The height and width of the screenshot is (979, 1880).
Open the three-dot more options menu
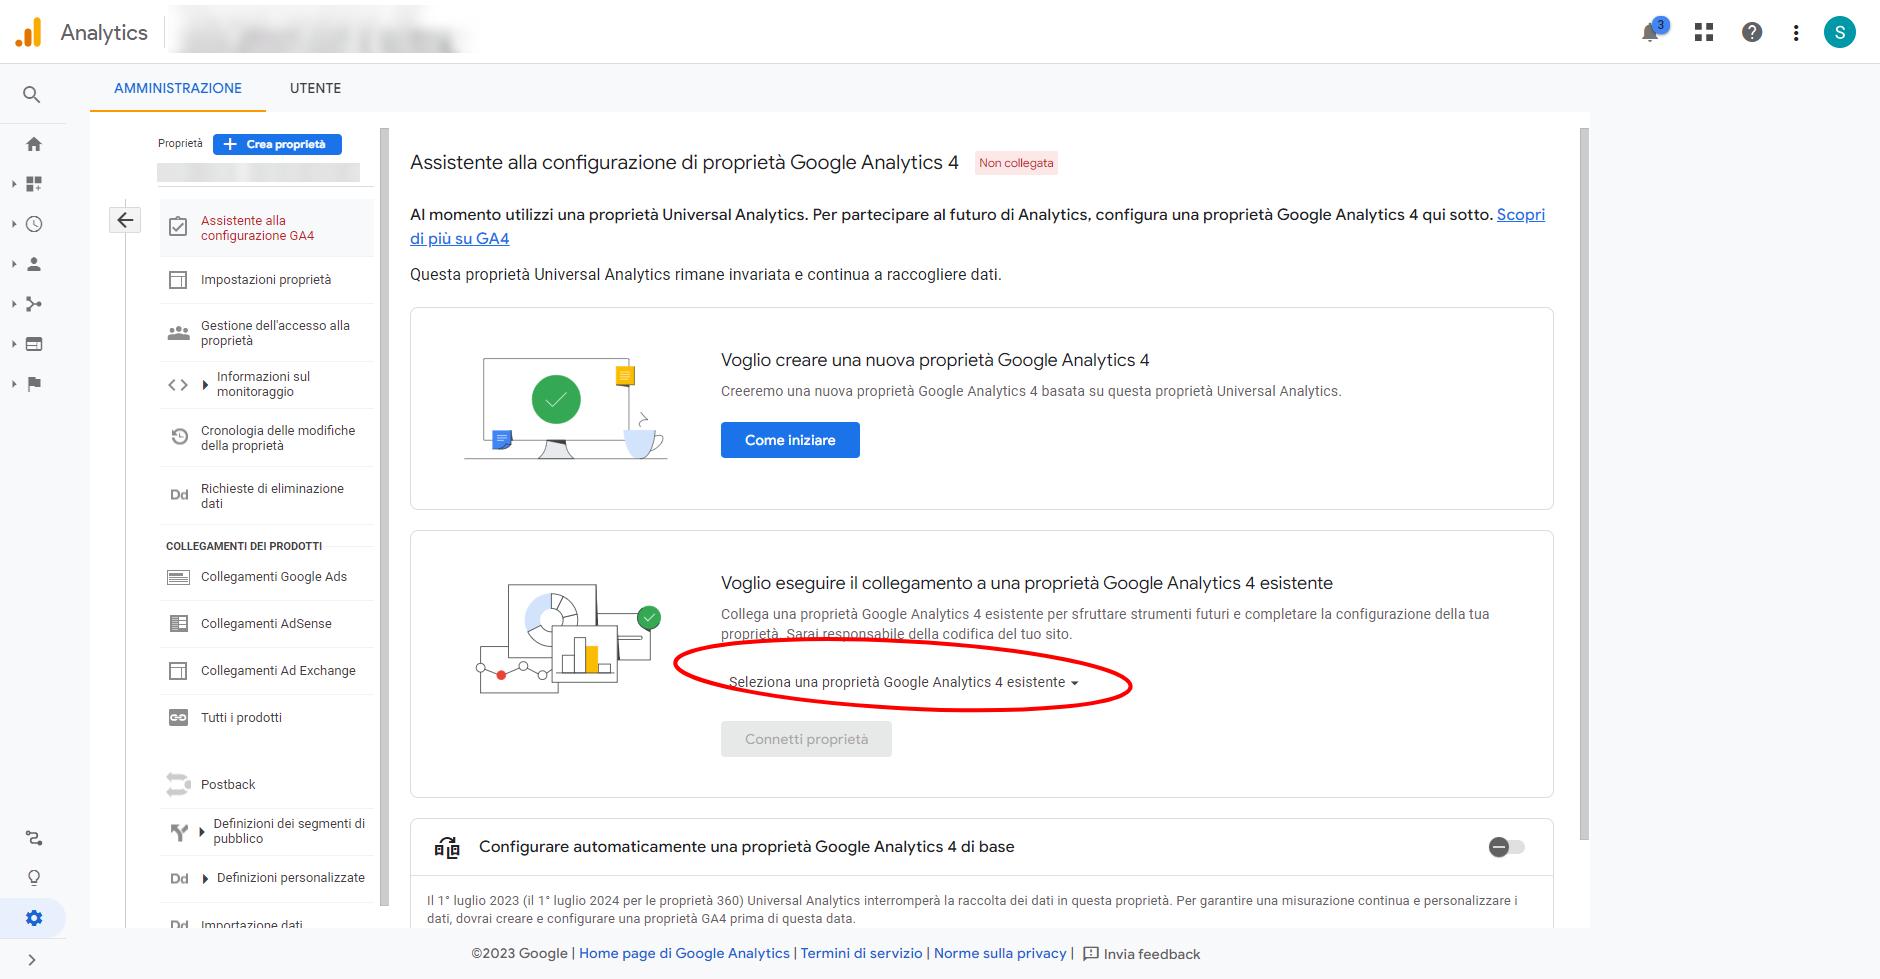point(1796,33)
